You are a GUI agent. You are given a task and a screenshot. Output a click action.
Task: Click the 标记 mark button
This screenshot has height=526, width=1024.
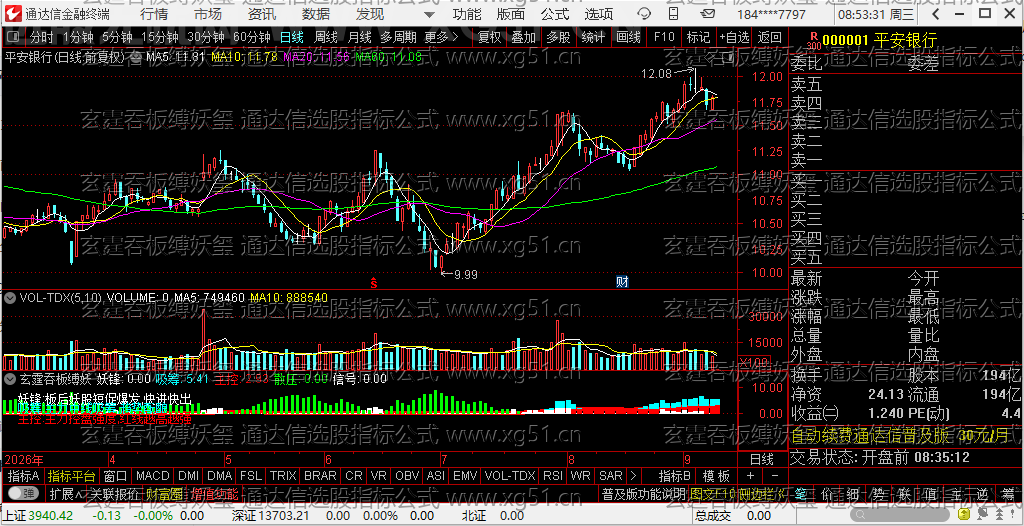point(698,37)
